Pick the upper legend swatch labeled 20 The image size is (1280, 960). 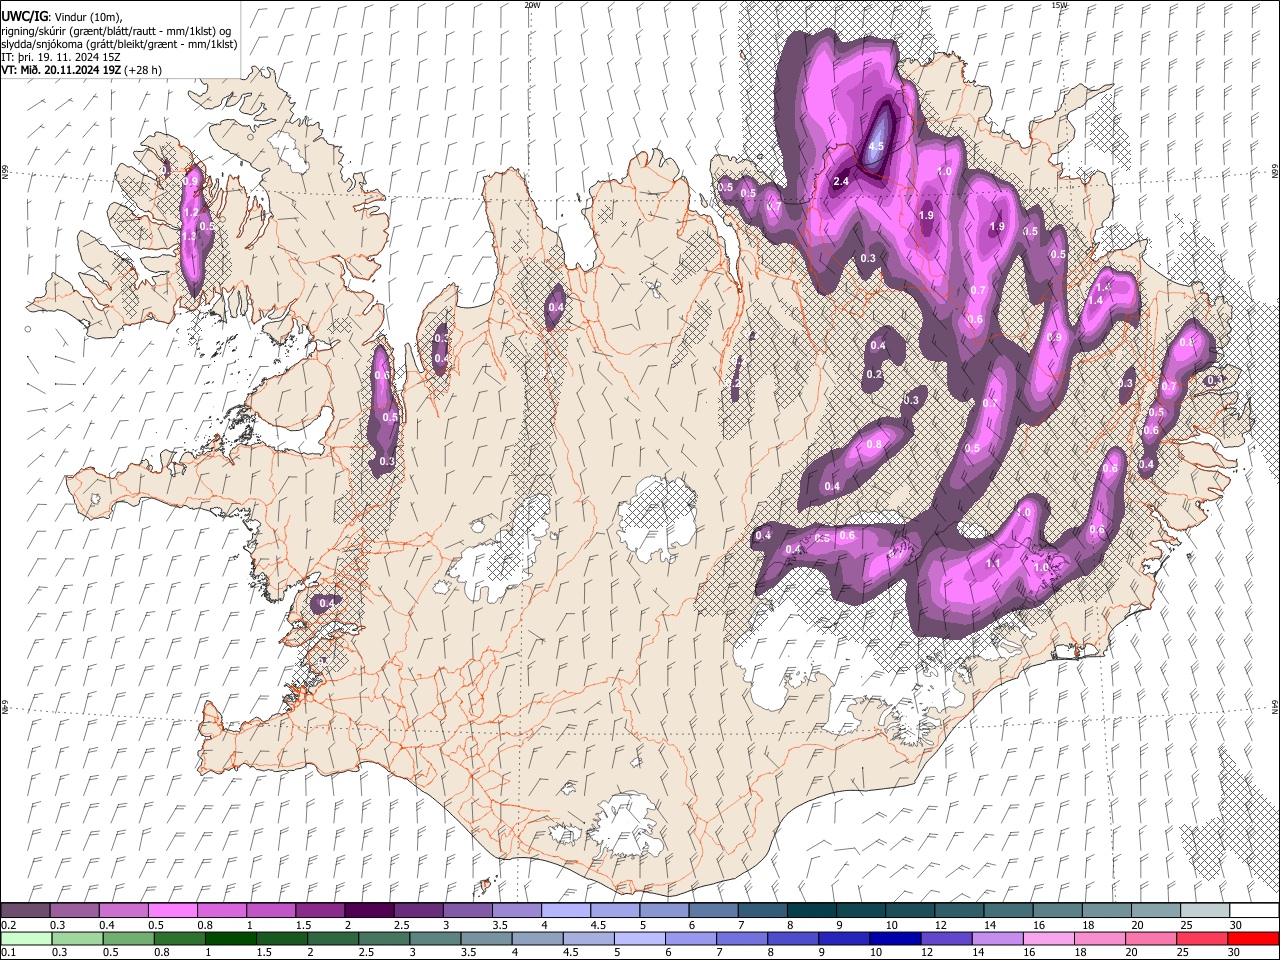[x=1155, y=911]
